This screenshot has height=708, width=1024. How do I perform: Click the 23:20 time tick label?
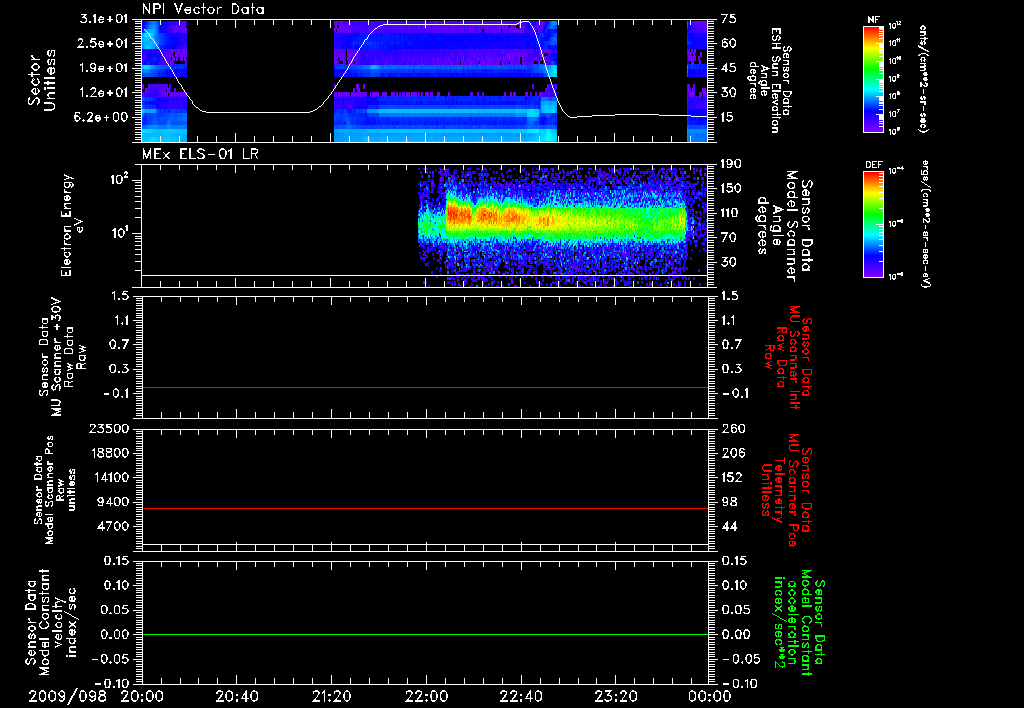tap(616, 696)
